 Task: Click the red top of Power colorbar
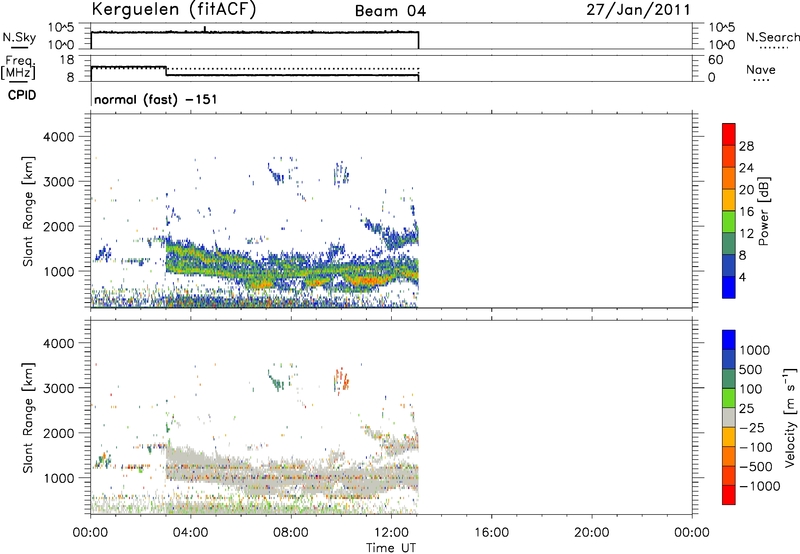[729, 134]
